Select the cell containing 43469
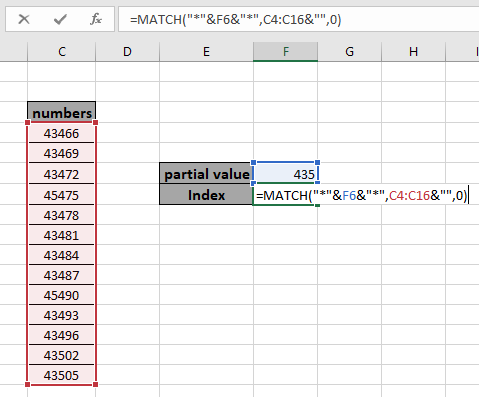Viewport: 479px width, 397px height. (x=62, y=153)
